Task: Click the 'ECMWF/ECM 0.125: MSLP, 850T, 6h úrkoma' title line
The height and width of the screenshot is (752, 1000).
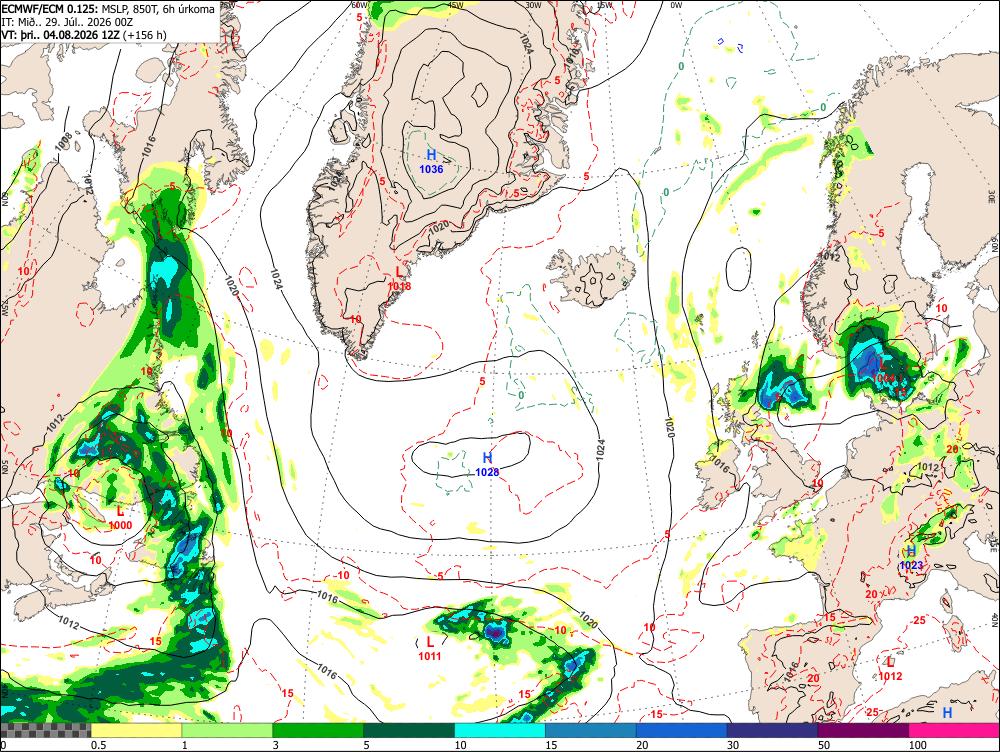Action: pos(108,9)
